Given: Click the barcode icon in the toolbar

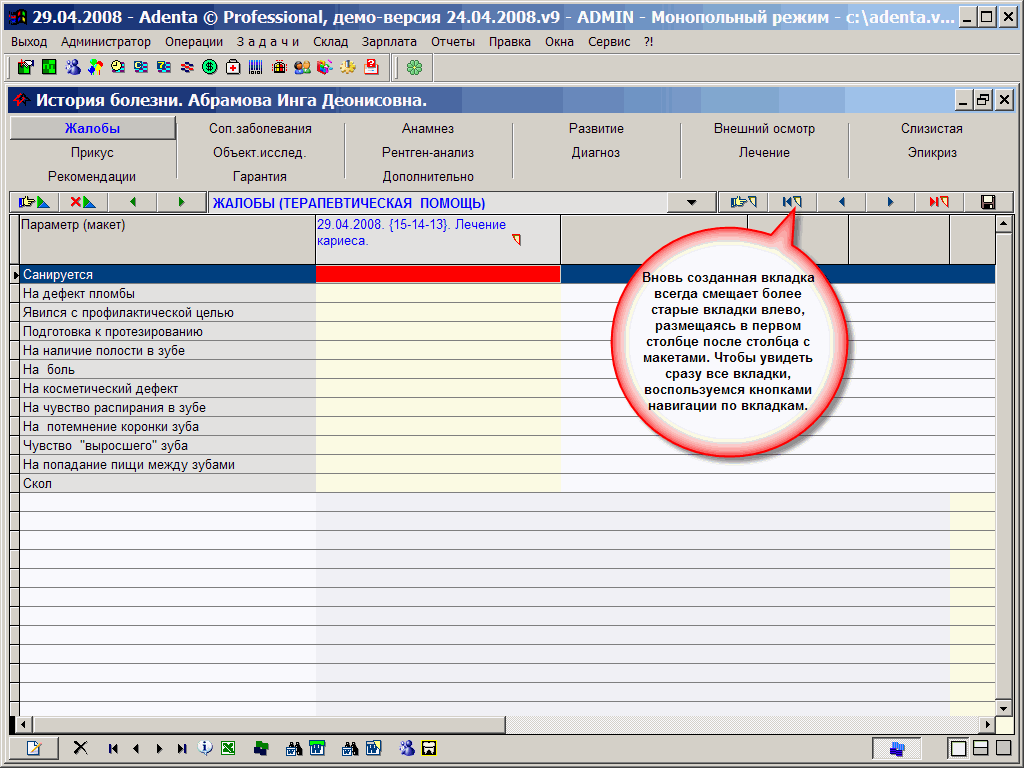Looking at the screenshot, I should coord(256,67).
